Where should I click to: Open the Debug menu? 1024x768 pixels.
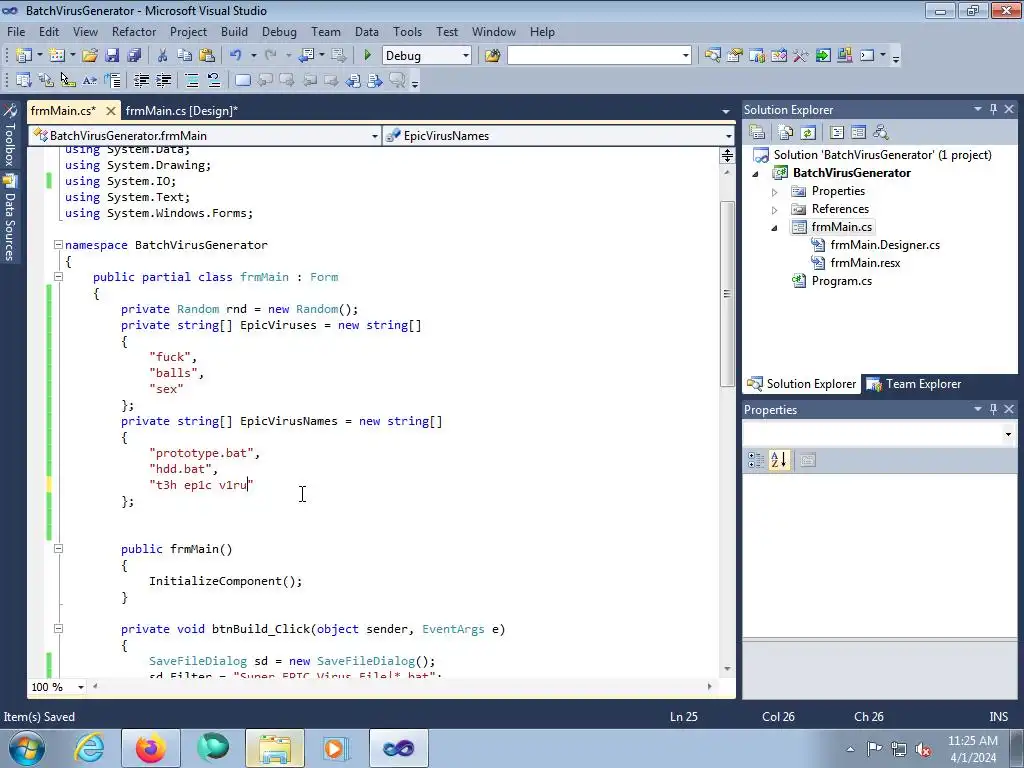click(x=279, y=31)
